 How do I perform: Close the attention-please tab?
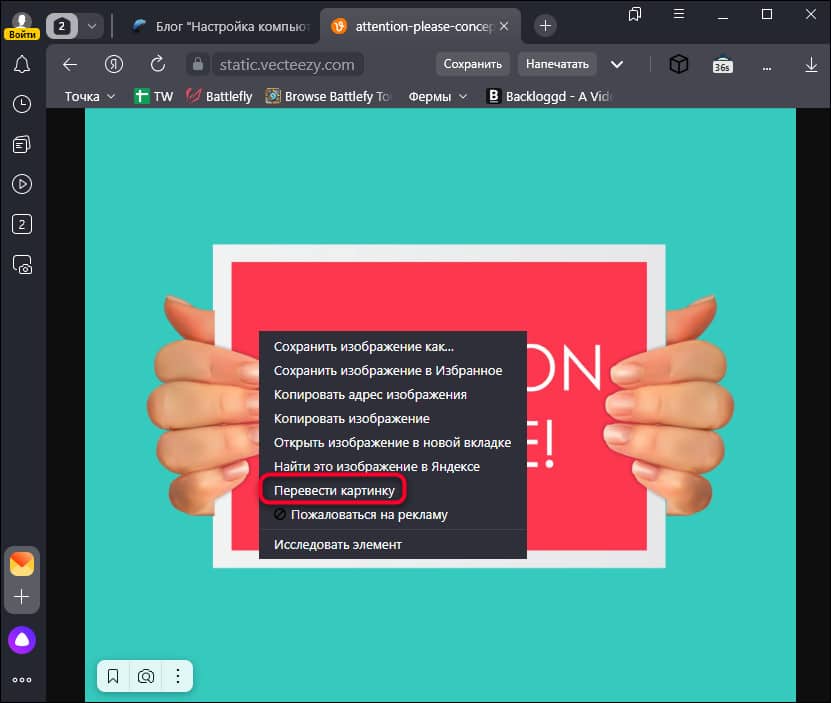coord(504,26)
